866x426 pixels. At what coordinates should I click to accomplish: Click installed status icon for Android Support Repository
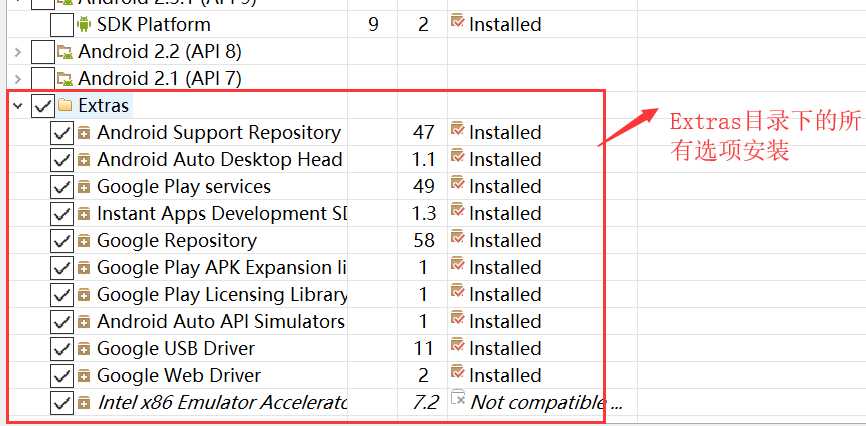[x=457, y=130]
